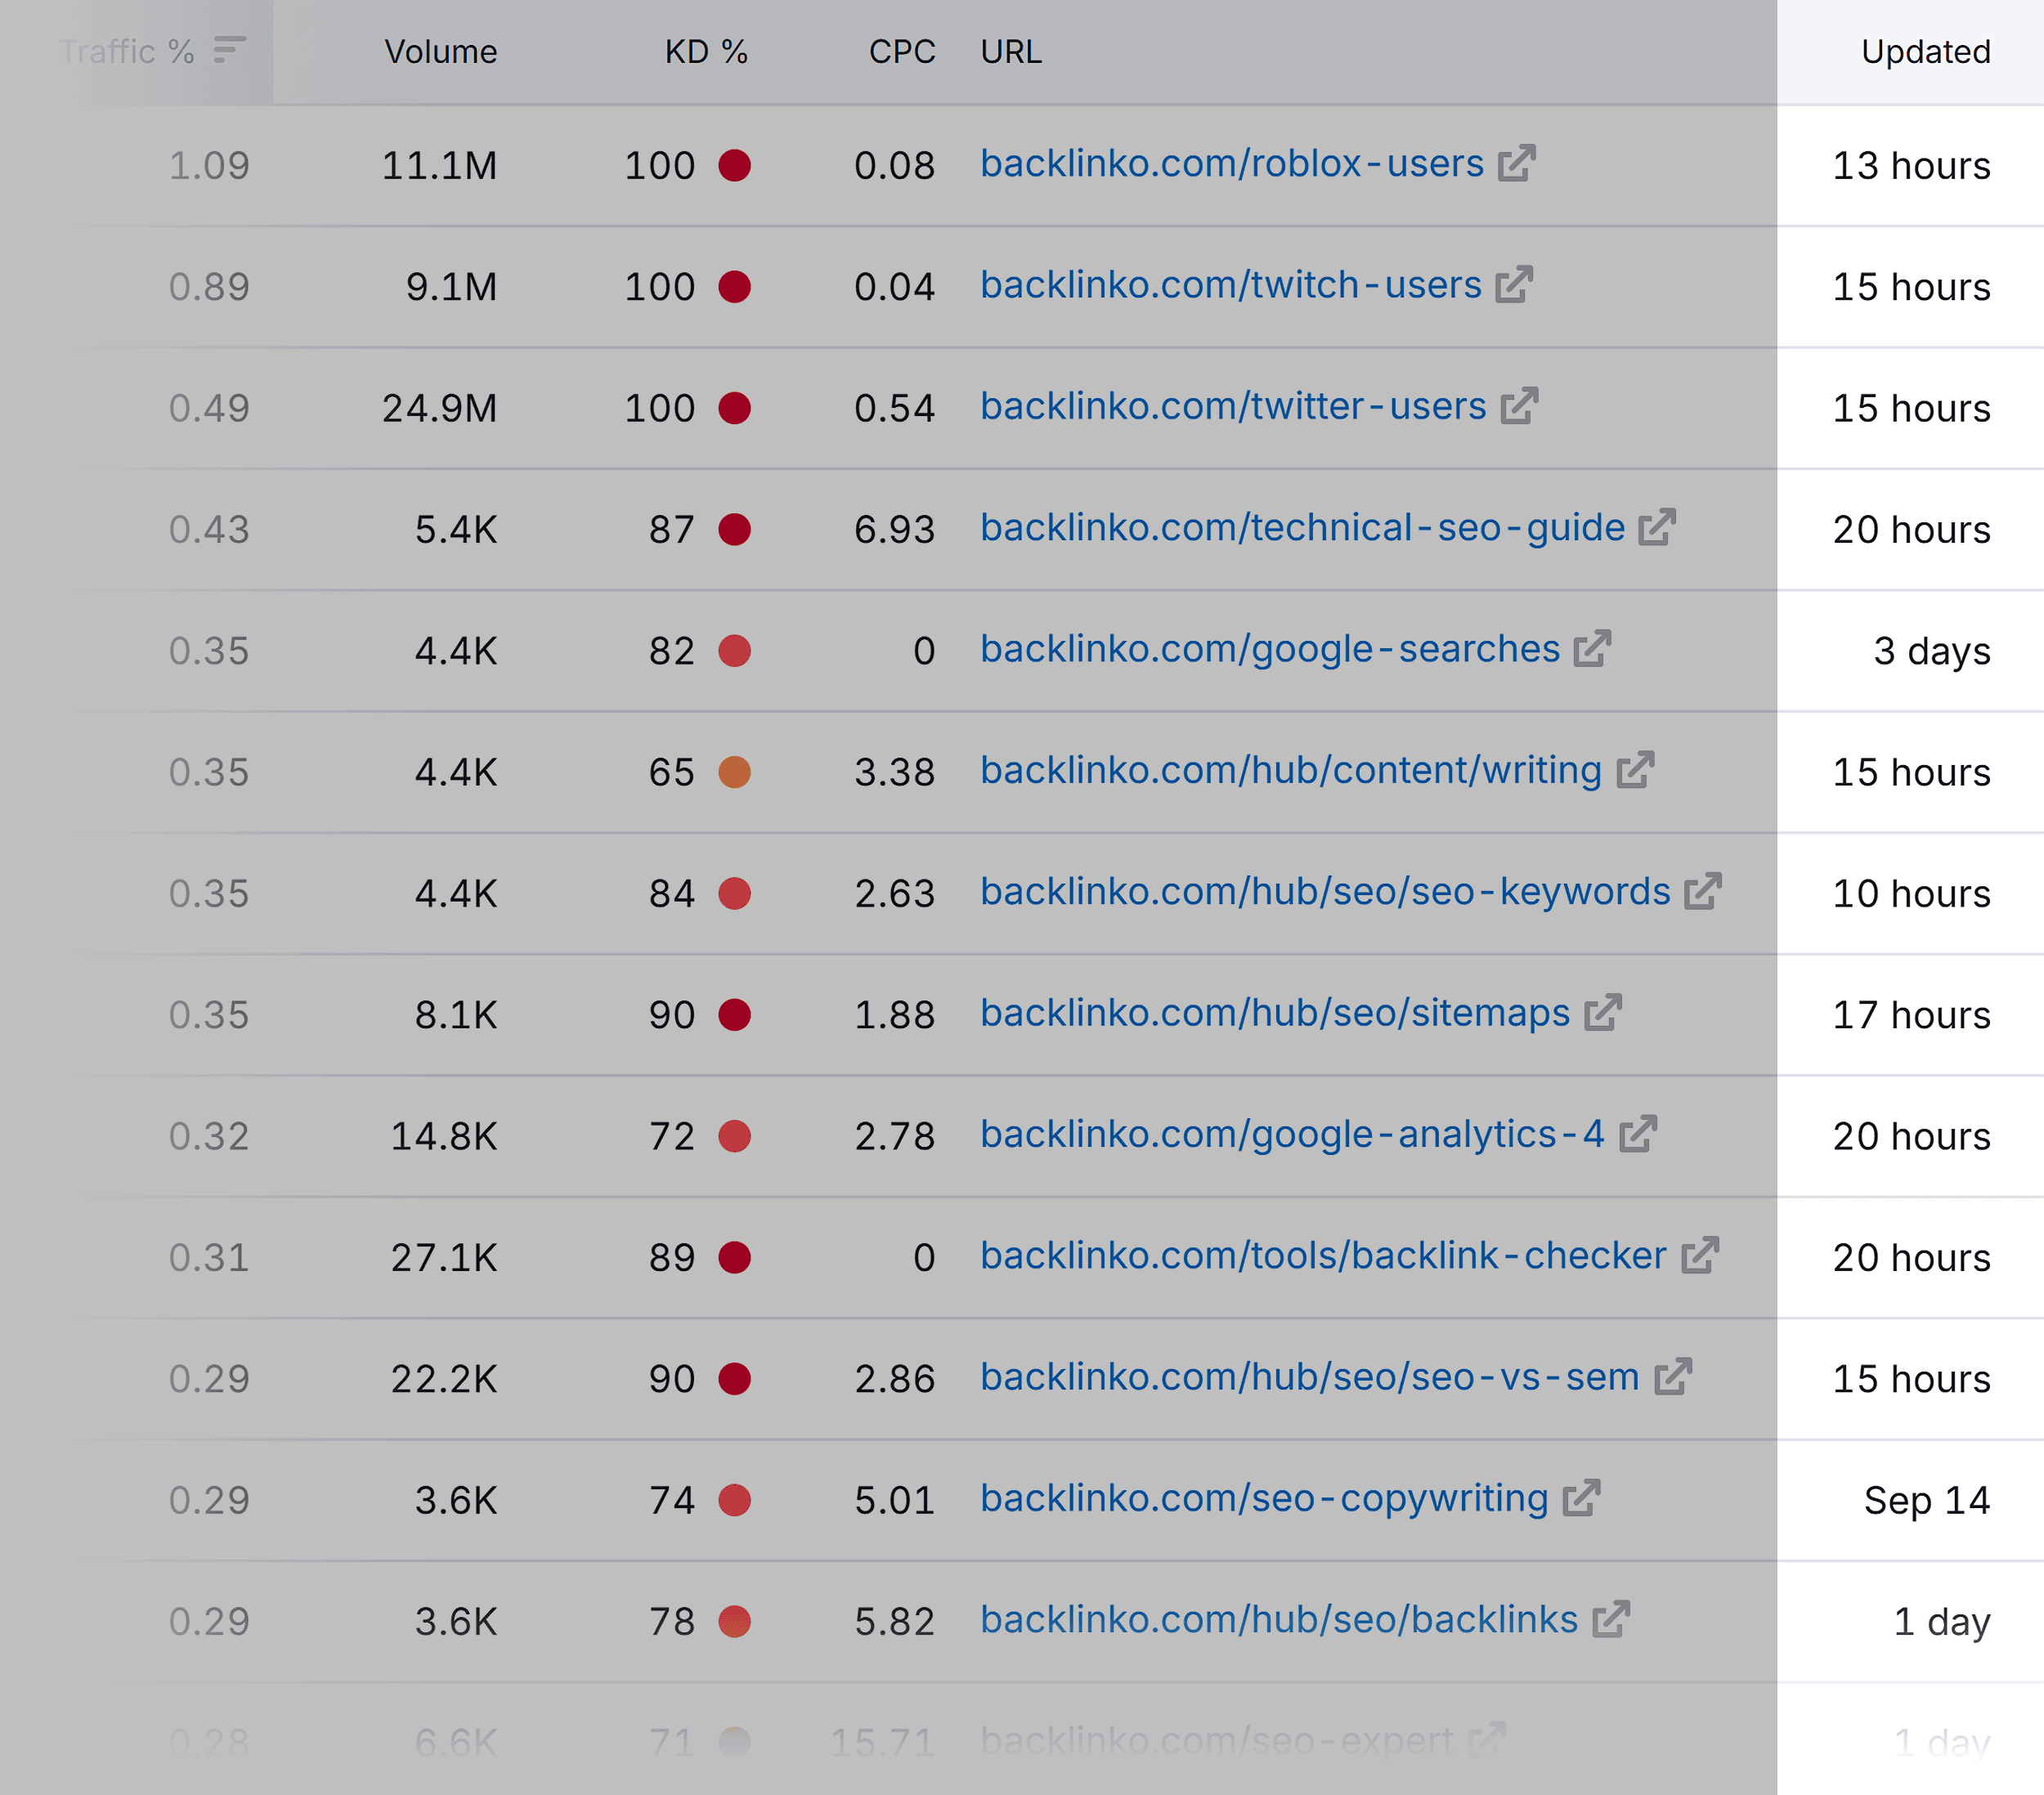Select the '13 hours' updated cell
This screenshot has height=1795, width=2044.
point(1911,165)
